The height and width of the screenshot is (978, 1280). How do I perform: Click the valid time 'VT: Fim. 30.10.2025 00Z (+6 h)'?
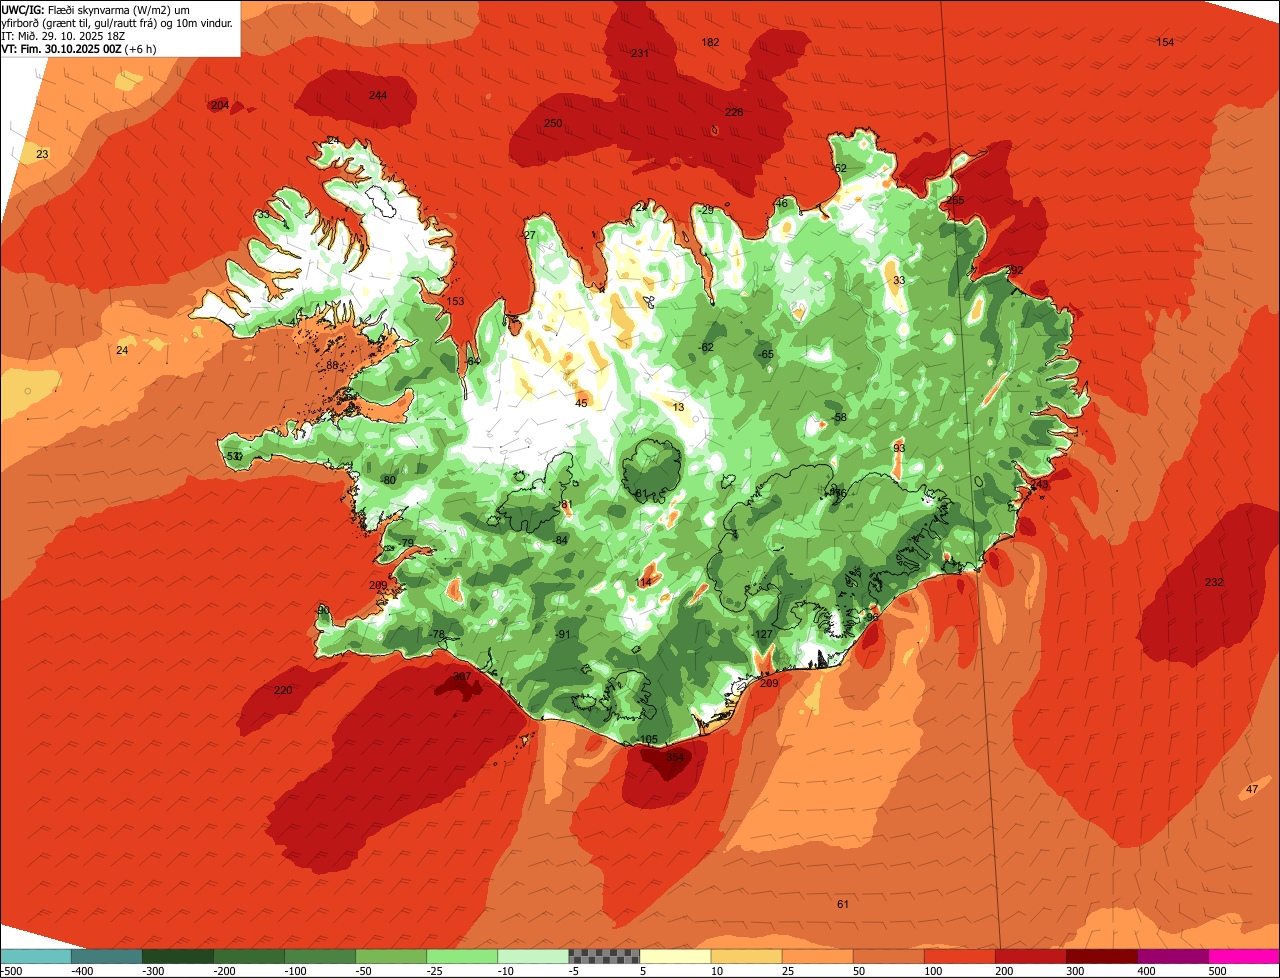click(79, 49)
